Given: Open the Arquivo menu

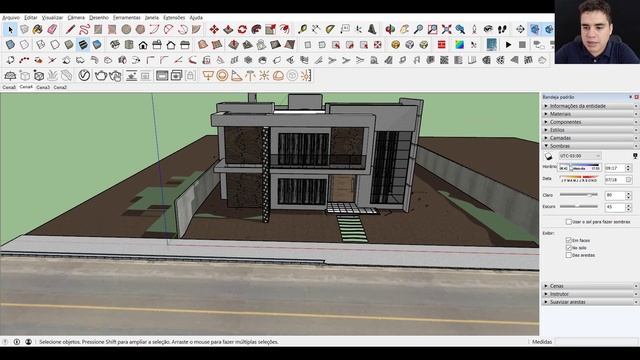Looking at the screenshot, I should coord(11,18).
